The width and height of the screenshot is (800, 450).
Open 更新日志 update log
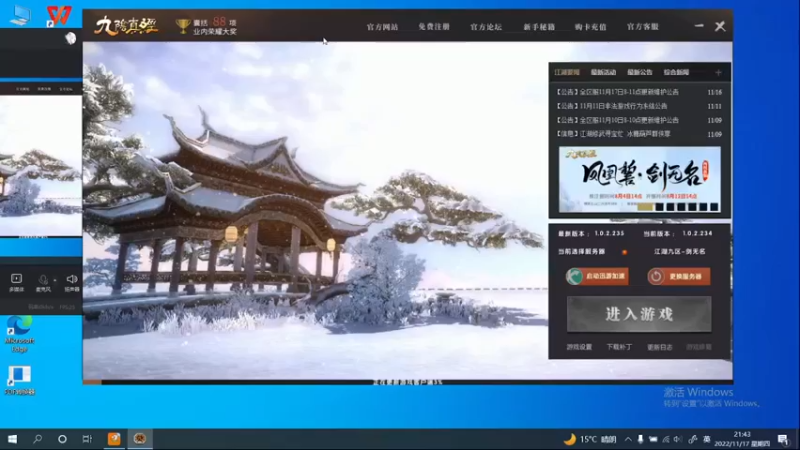(x=660, y=347)
